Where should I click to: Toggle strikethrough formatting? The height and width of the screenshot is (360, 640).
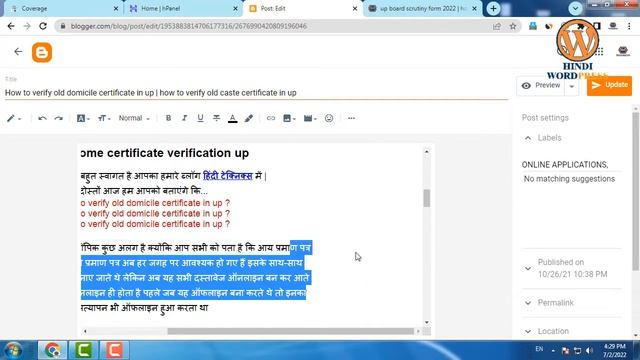coord(216,118)
